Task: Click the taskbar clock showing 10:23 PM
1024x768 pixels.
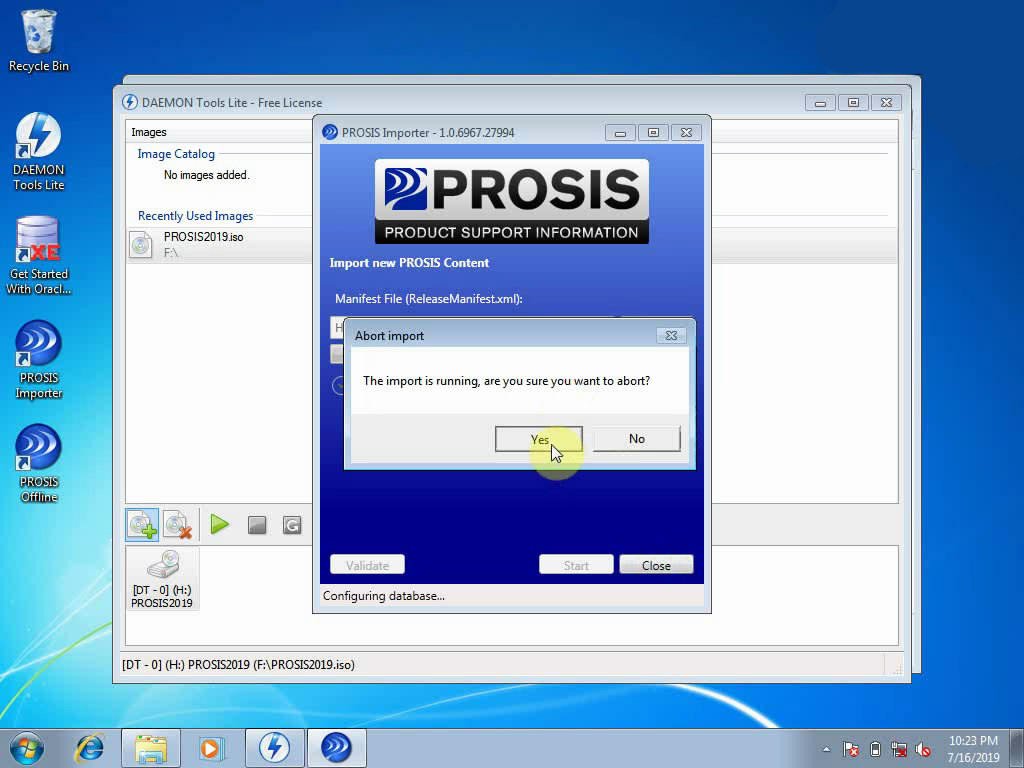Action: [973, 748]
